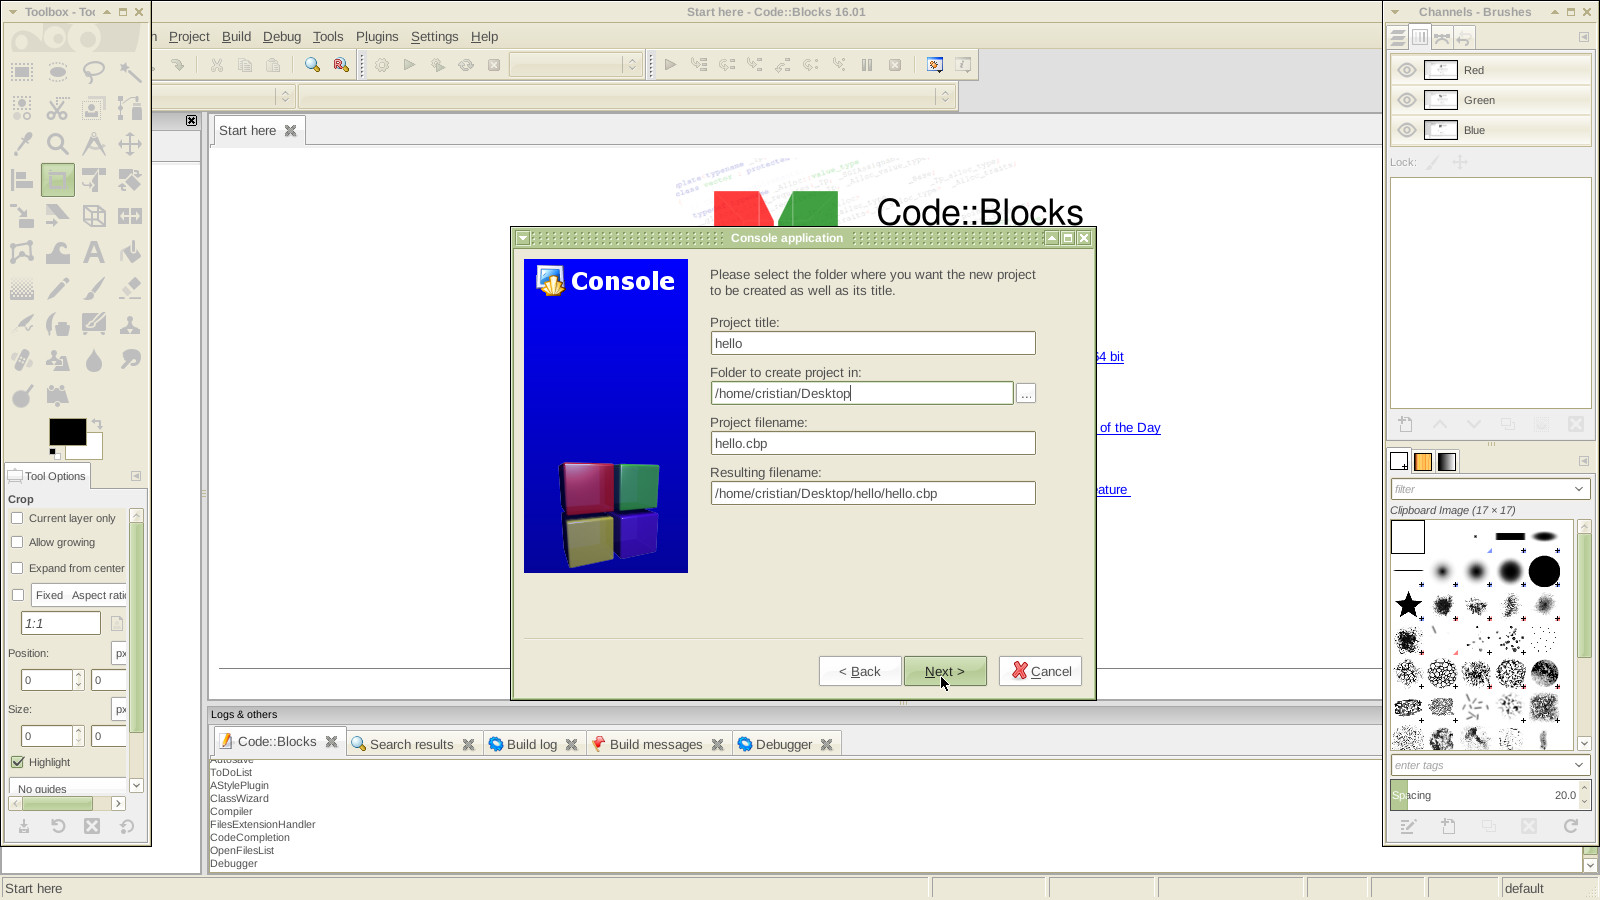Toggle visibility of Blue channel

tap(1407, 130)
